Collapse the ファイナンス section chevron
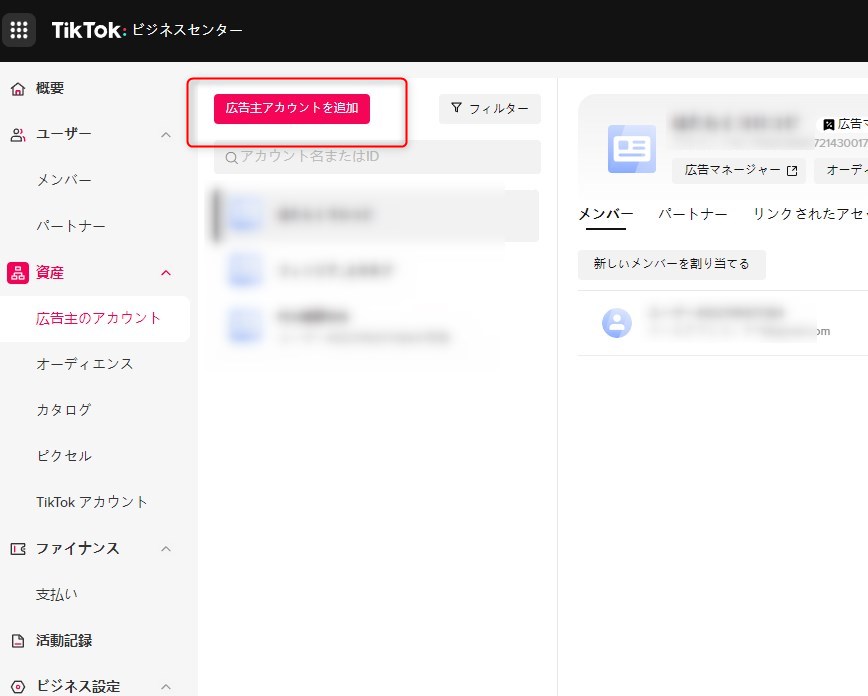 pyautogui.click(x=166, y=549)
